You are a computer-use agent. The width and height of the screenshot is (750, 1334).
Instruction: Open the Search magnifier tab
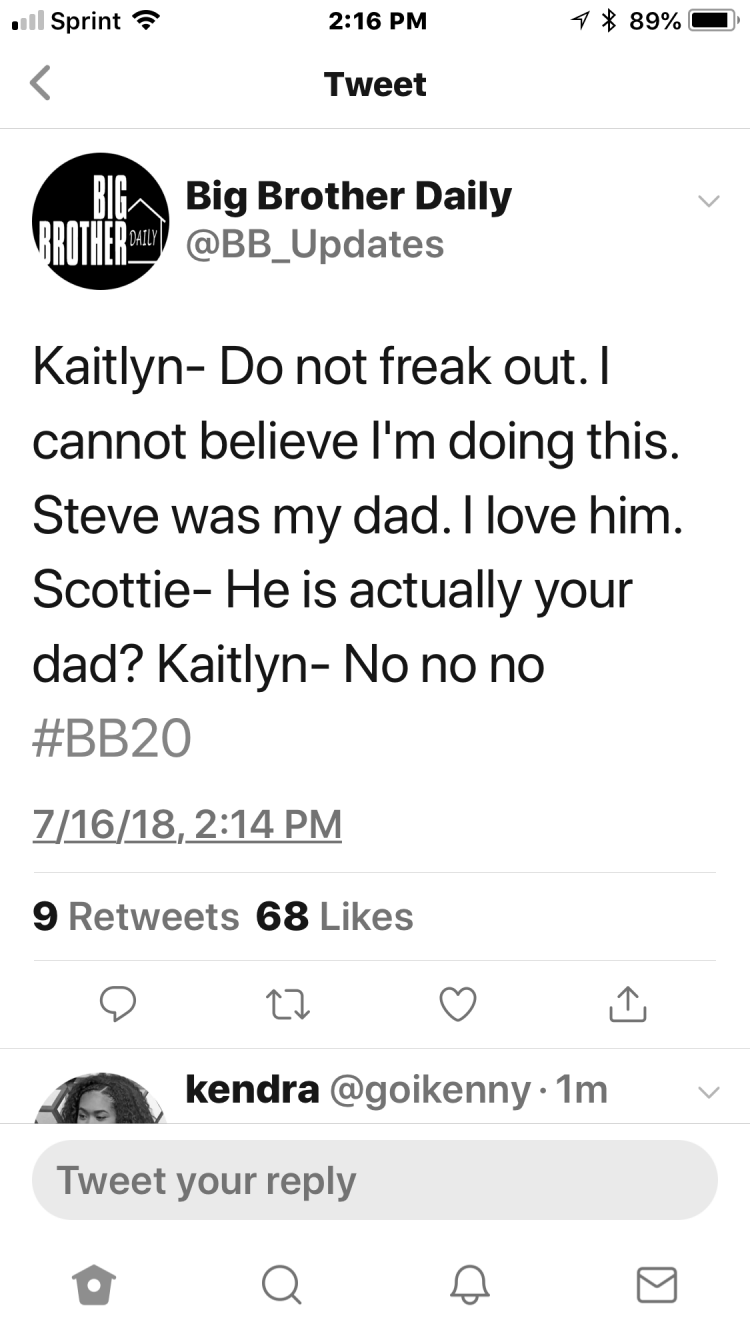(x=281, y=1282)
